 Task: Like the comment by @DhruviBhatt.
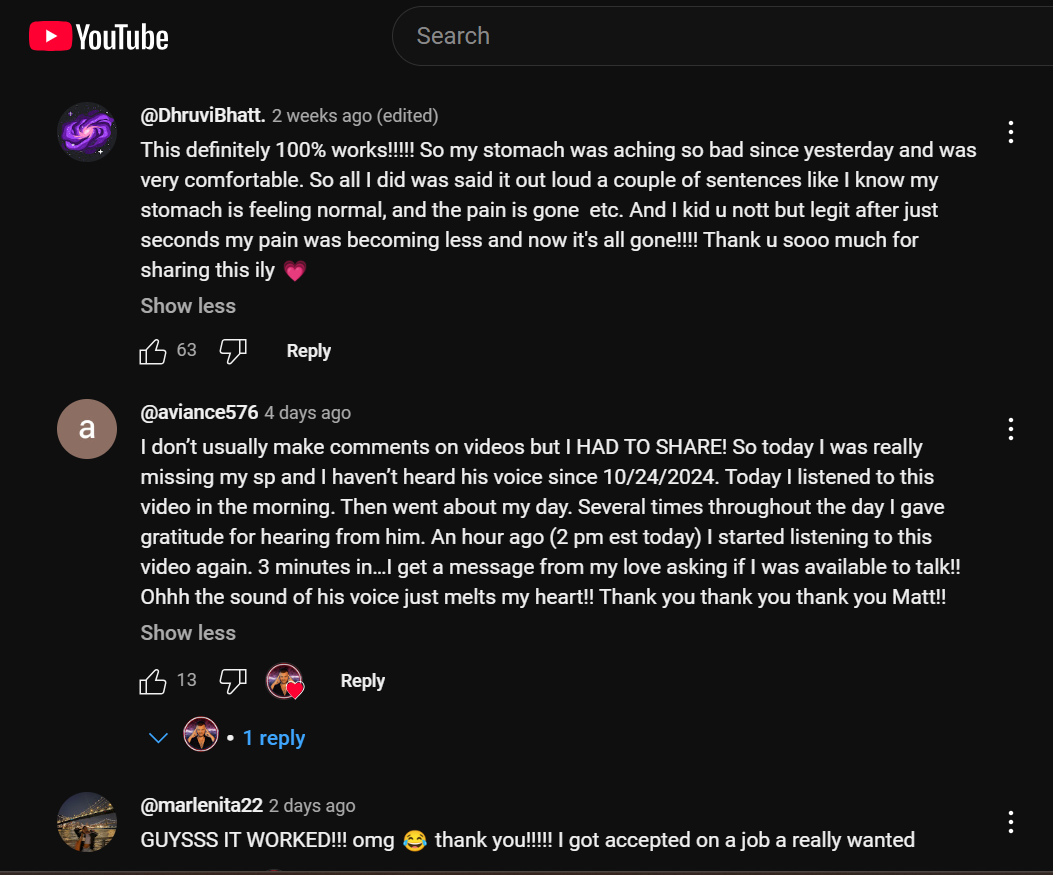point(153,351)
